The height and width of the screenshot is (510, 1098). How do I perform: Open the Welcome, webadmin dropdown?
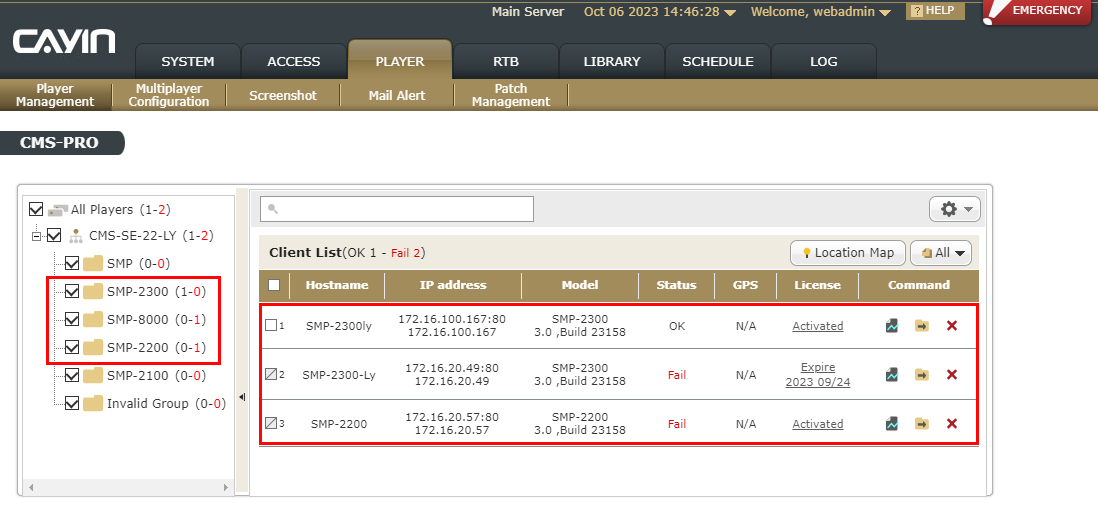(821, 12)
